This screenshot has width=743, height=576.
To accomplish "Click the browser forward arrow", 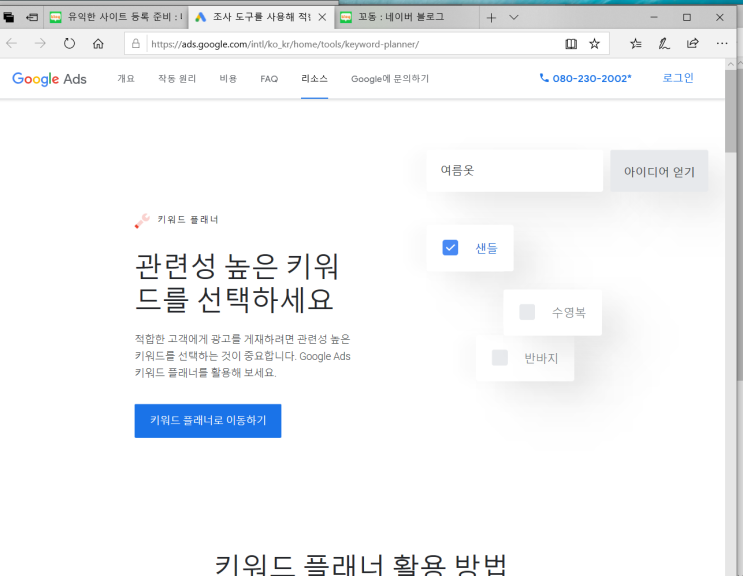I will pyautogui.click(x=40, y=44).
